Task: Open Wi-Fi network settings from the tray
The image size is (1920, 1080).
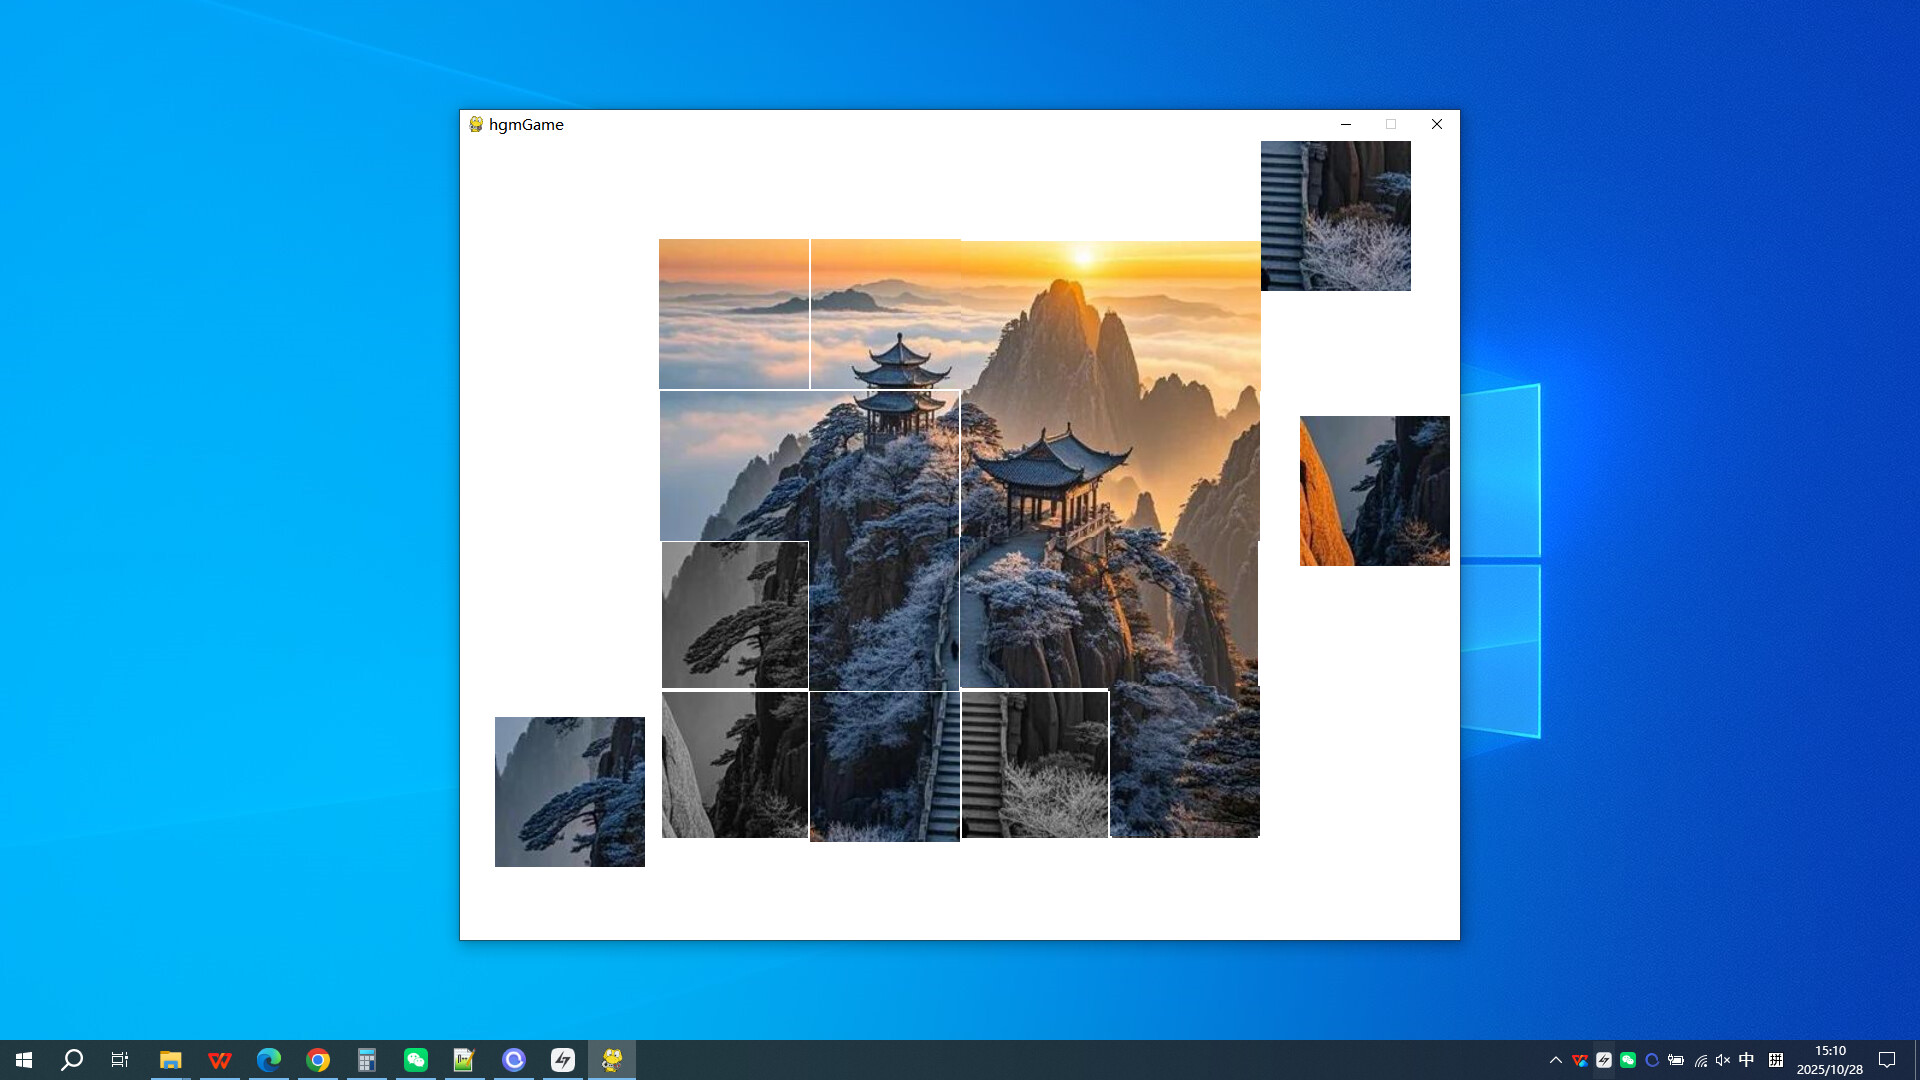Action: pos(1699,1060)
